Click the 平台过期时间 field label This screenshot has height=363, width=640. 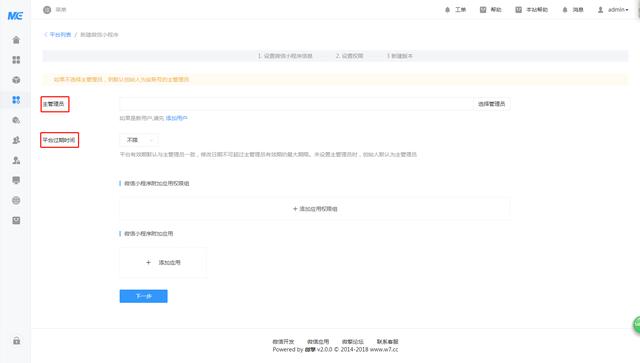tap(59, 140)
